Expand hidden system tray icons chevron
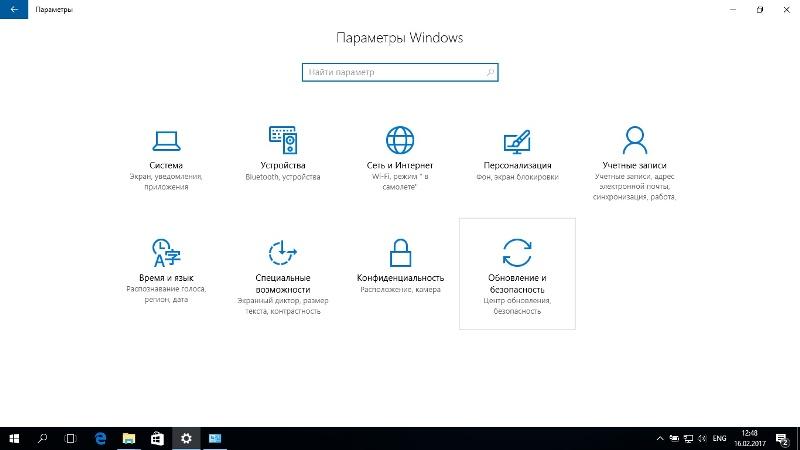Viewport: 800px width, 450px height. (660, 438)
